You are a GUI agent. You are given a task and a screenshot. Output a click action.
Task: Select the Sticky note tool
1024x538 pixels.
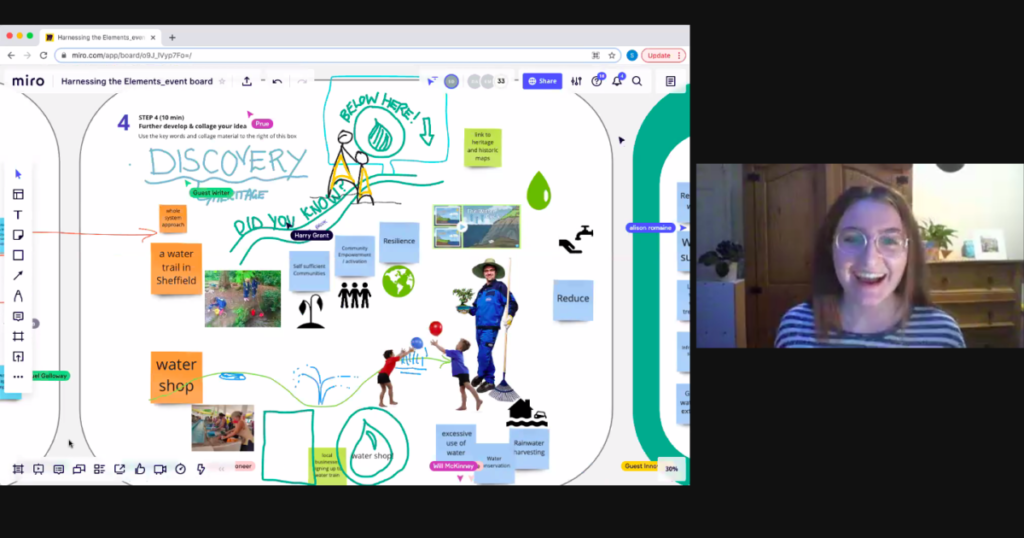pos(18,235)
